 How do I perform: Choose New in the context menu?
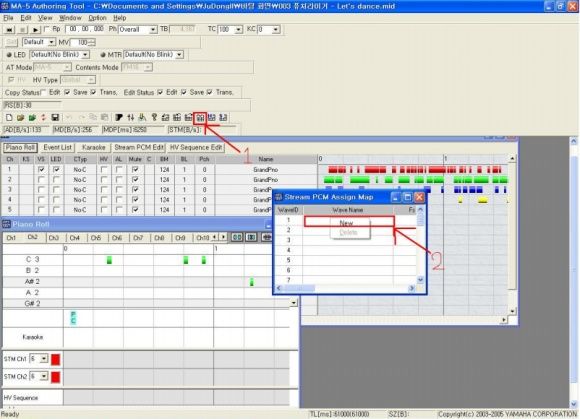(346, 223)
